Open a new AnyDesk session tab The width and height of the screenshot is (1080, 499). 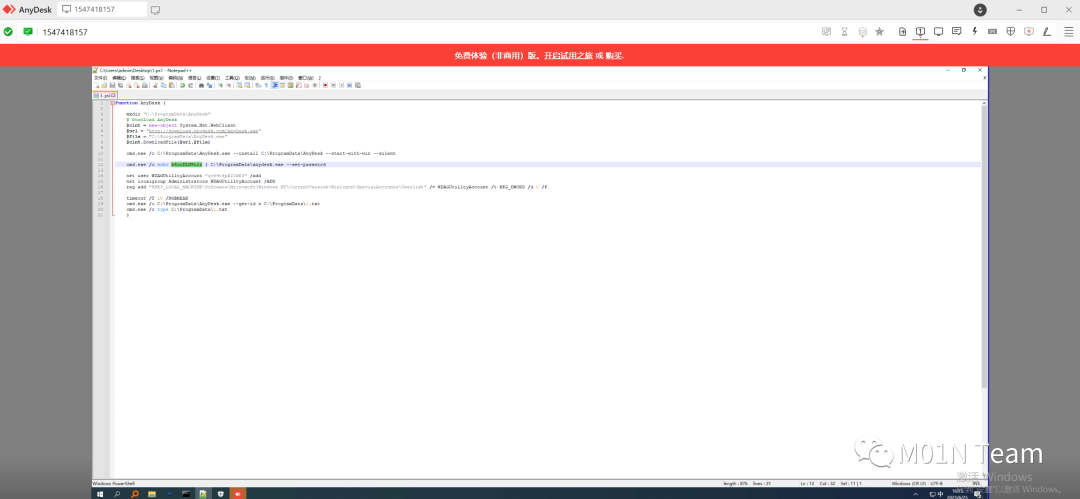156,10
